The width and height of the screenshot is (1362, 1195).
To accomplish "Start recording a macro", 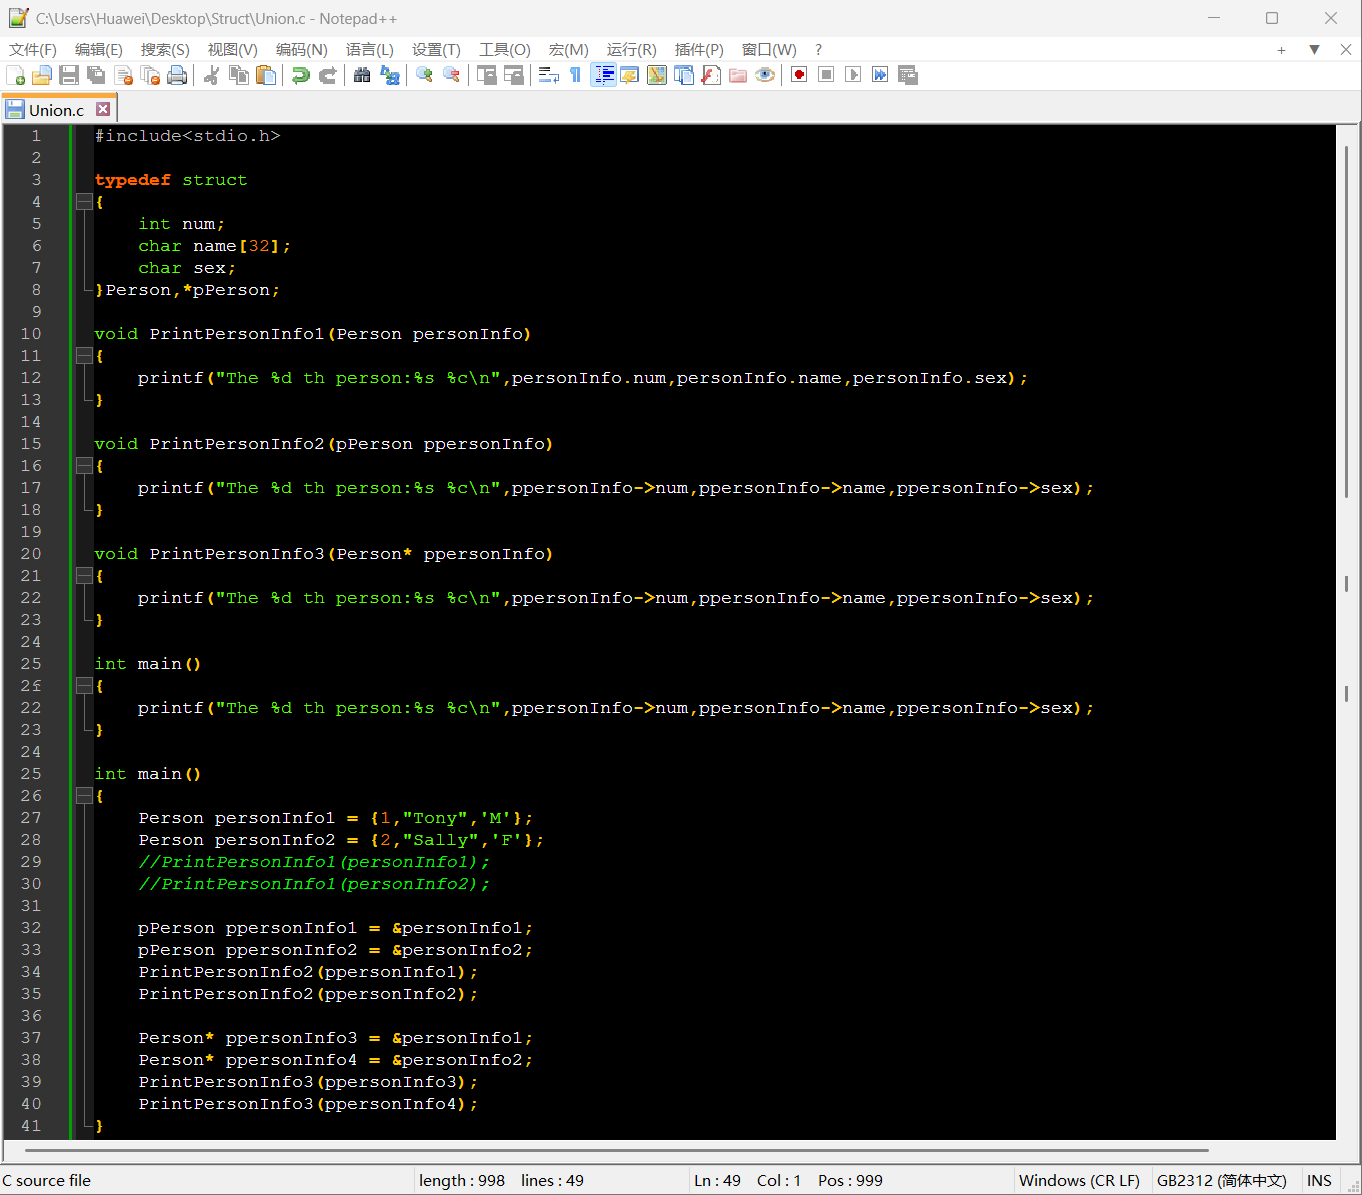I will [x=799, y=75].
